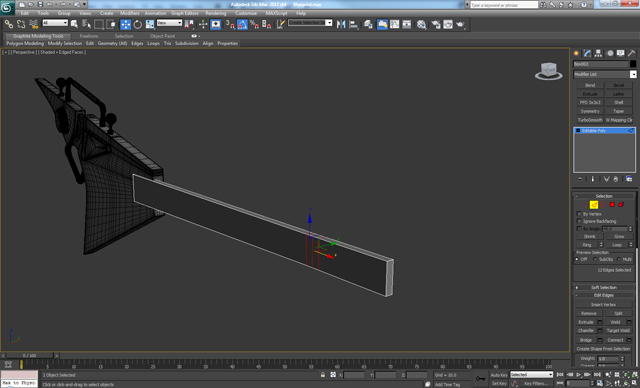Image resolution: width=640 pixels, height=388 pixels.
Task: Select Element sub-object level icon
Action: tap(621, 204)
